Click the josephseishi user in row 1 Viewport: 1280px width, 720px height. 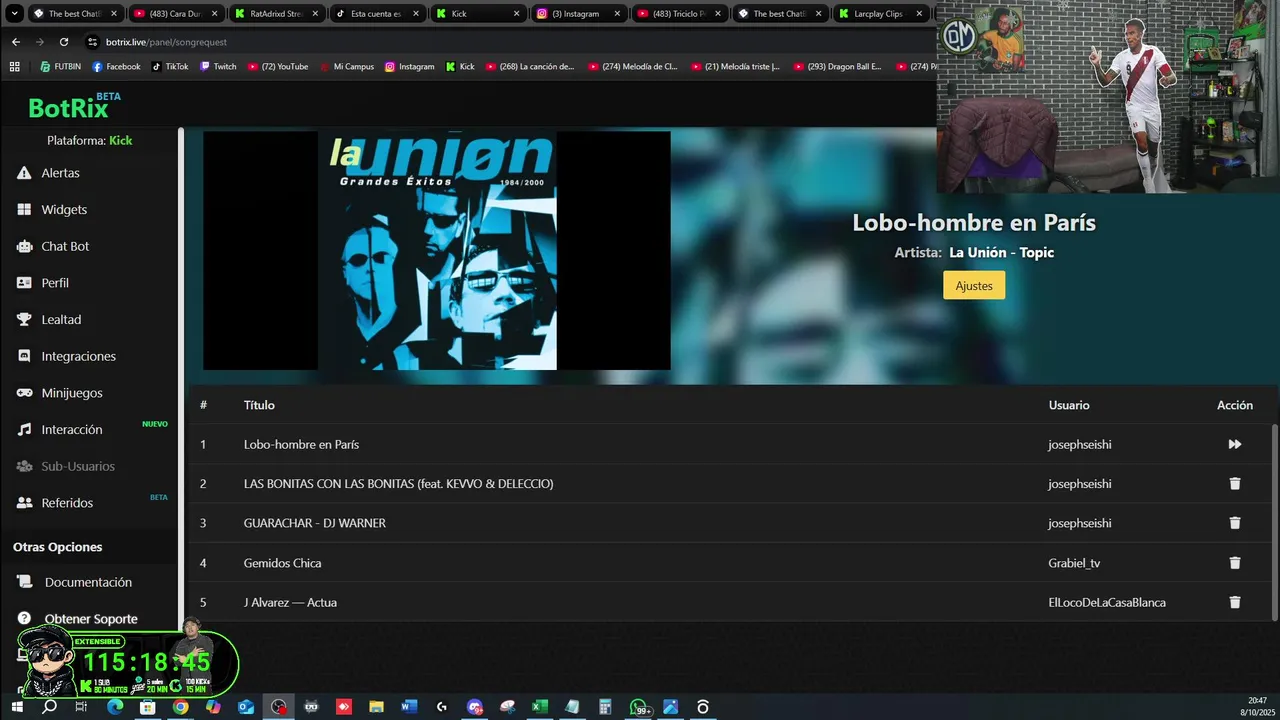[1079, 444]
